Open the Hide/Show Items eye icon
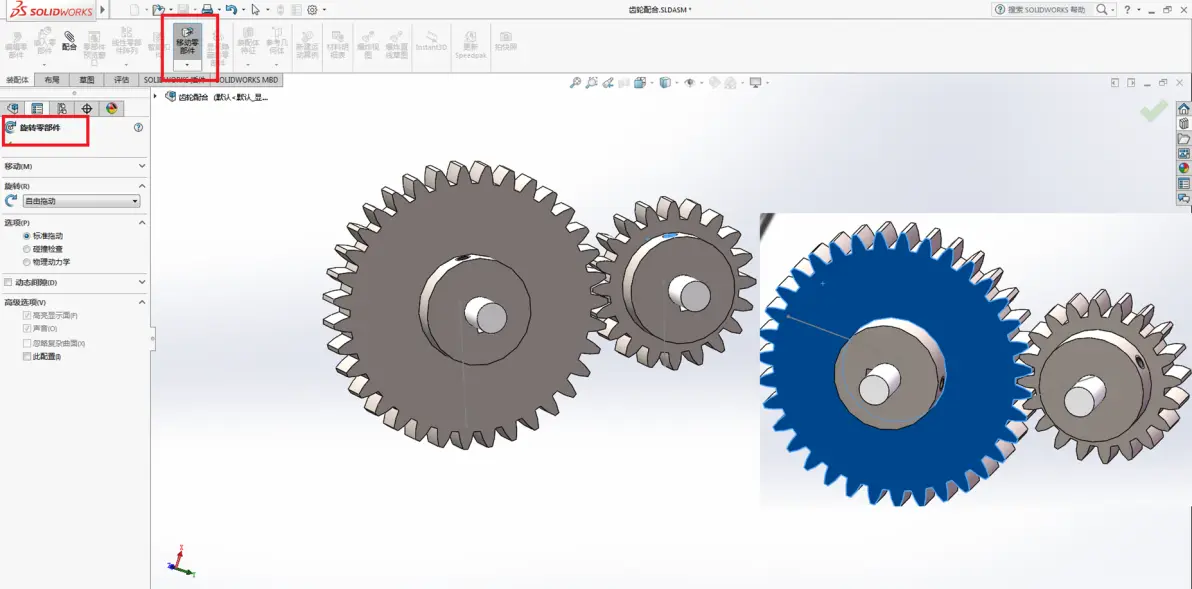Screen dimensions: 1192x589 pyautogui.click(x=689, y=82)
